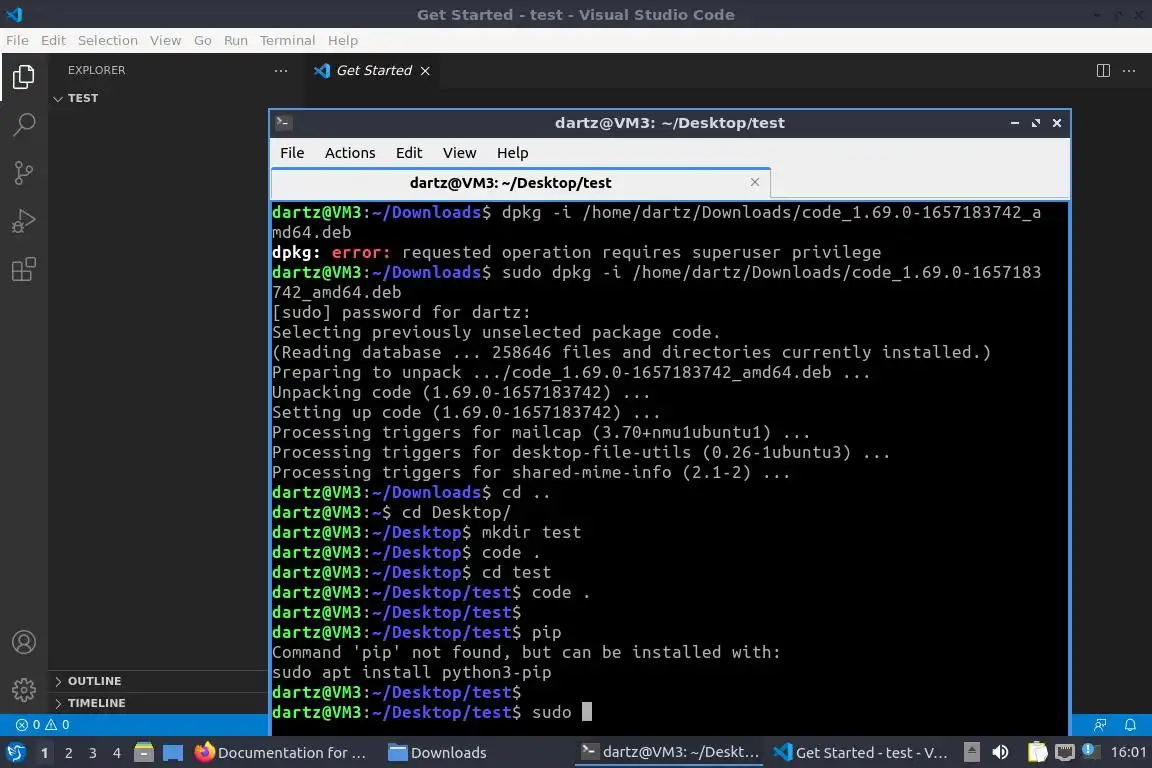The height and width of the screenshot is (768, 1152).
Task: Click the clipboard tray icon
Action: tap(1037, 753)
